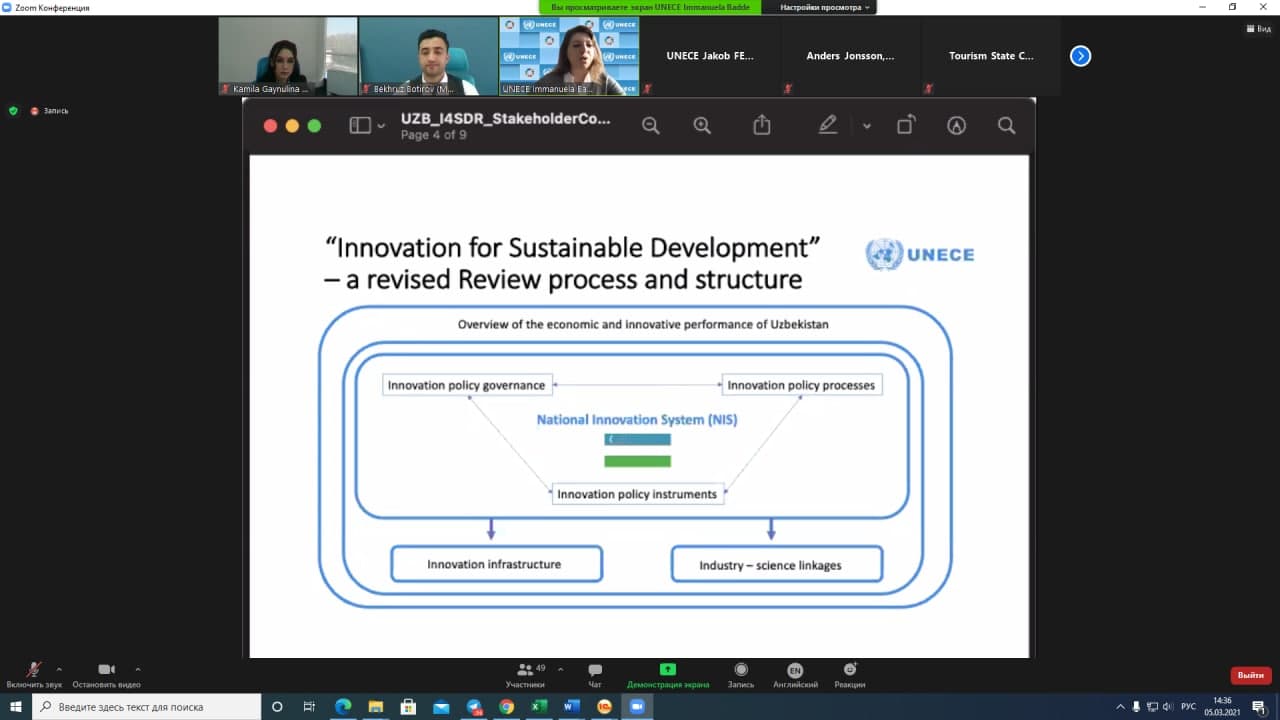Show next participants with blue arrow
The width and height of the screenshot is (1280, 720).
coord(1080,56)
